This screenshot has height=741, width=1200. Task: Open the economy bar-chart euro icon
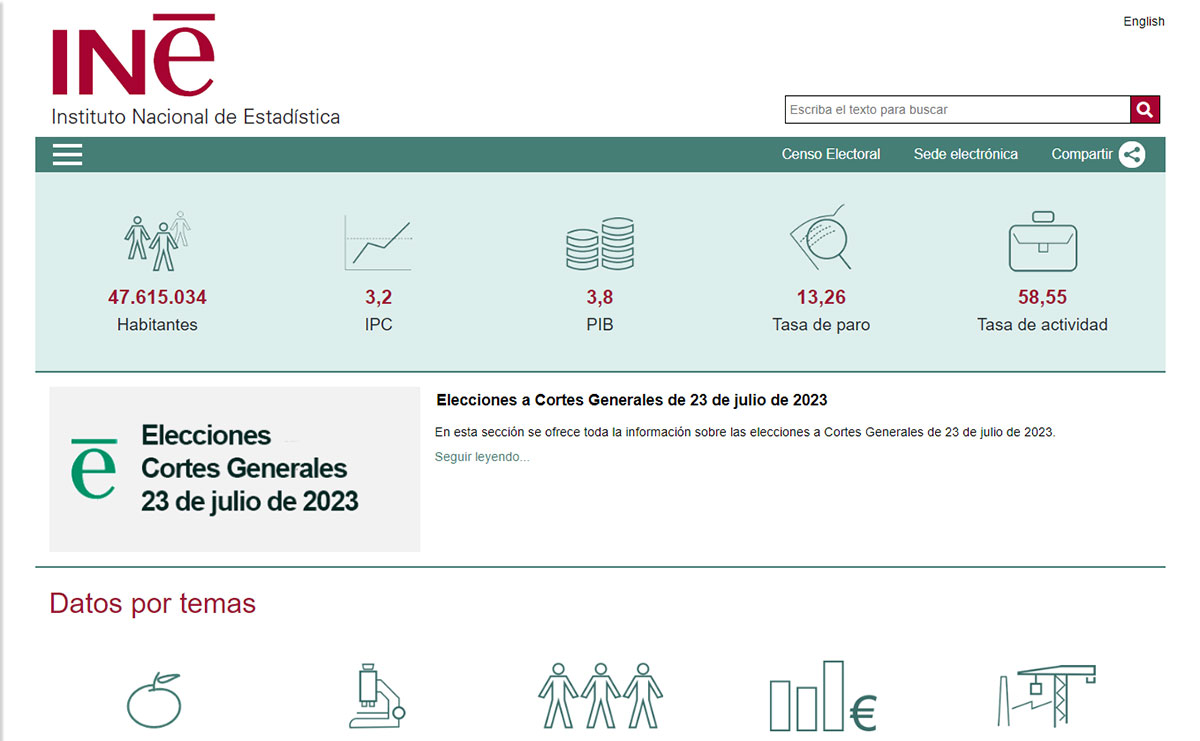(x=821, y=695)
